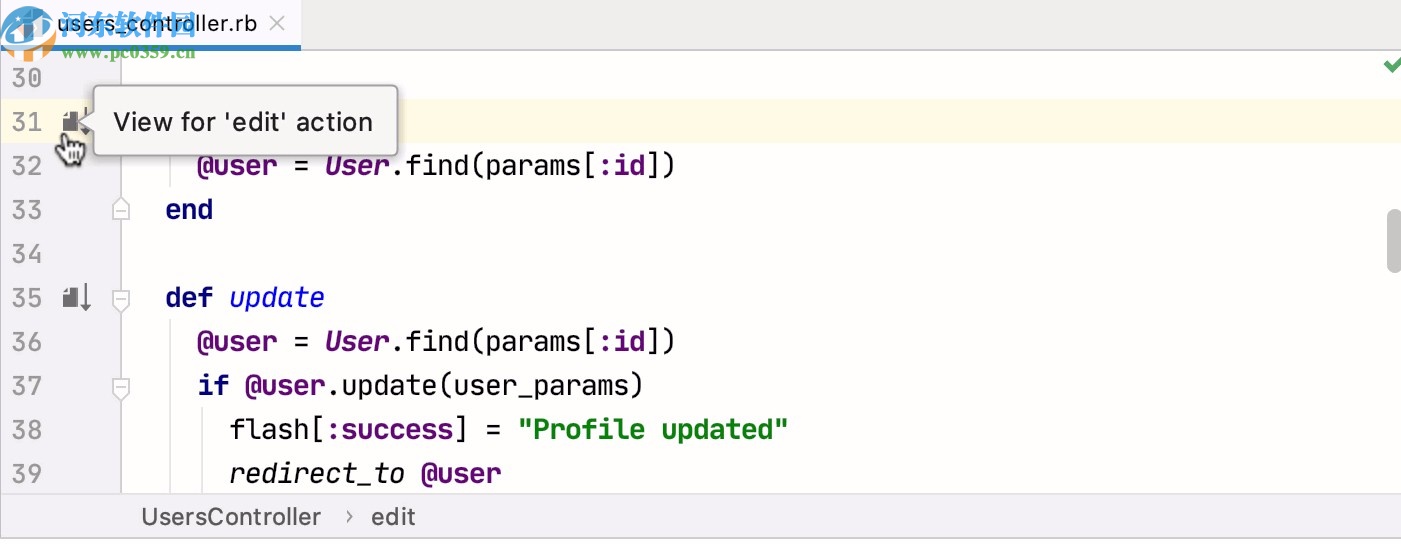Click the 'flash' identifier on line 38
Viewport: 1401px width, 544px height.
[x=269, y=430]
